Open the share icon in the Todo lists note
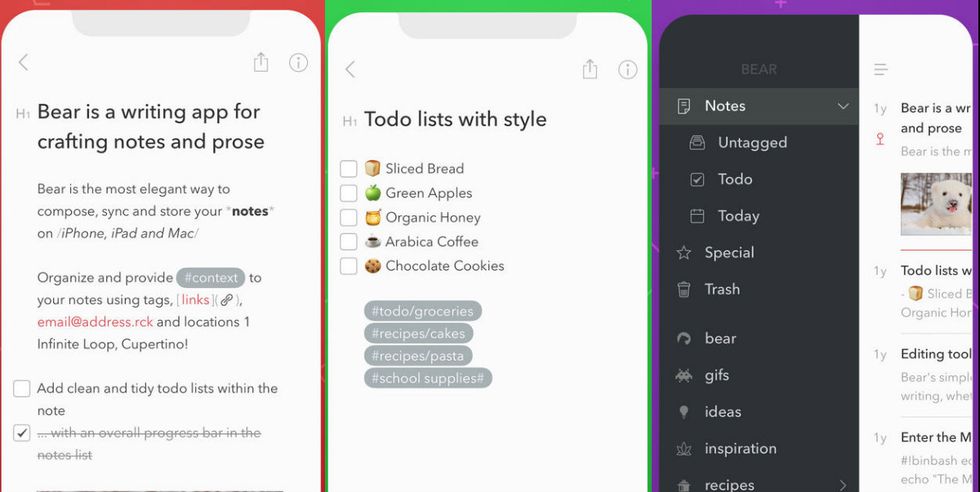Screen dimensions: 980x492 [x=590, y=69]
